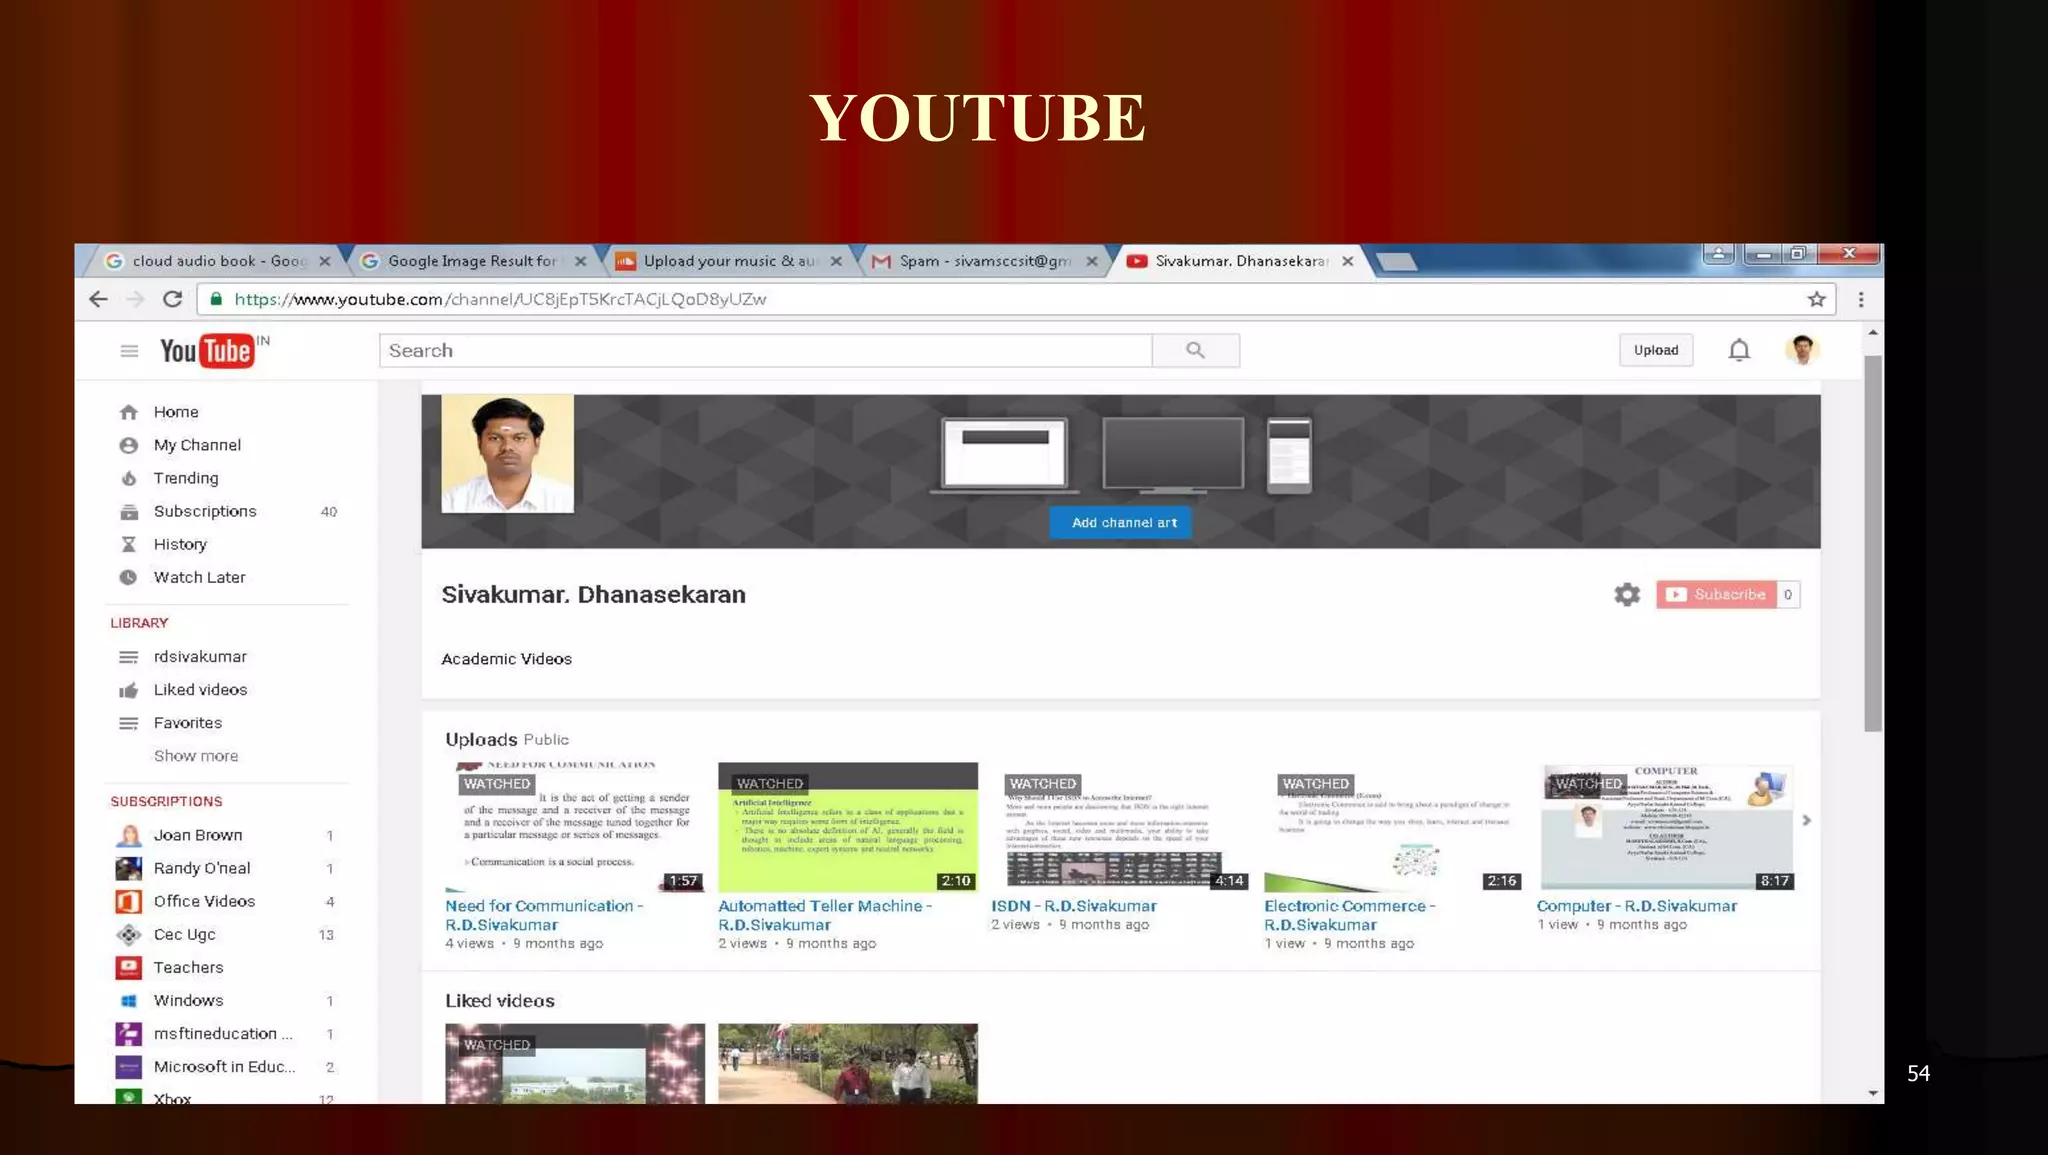Play the first Liked videos thumbnail
Screen dimensions: 2048x1155
tap(575, 1064)
